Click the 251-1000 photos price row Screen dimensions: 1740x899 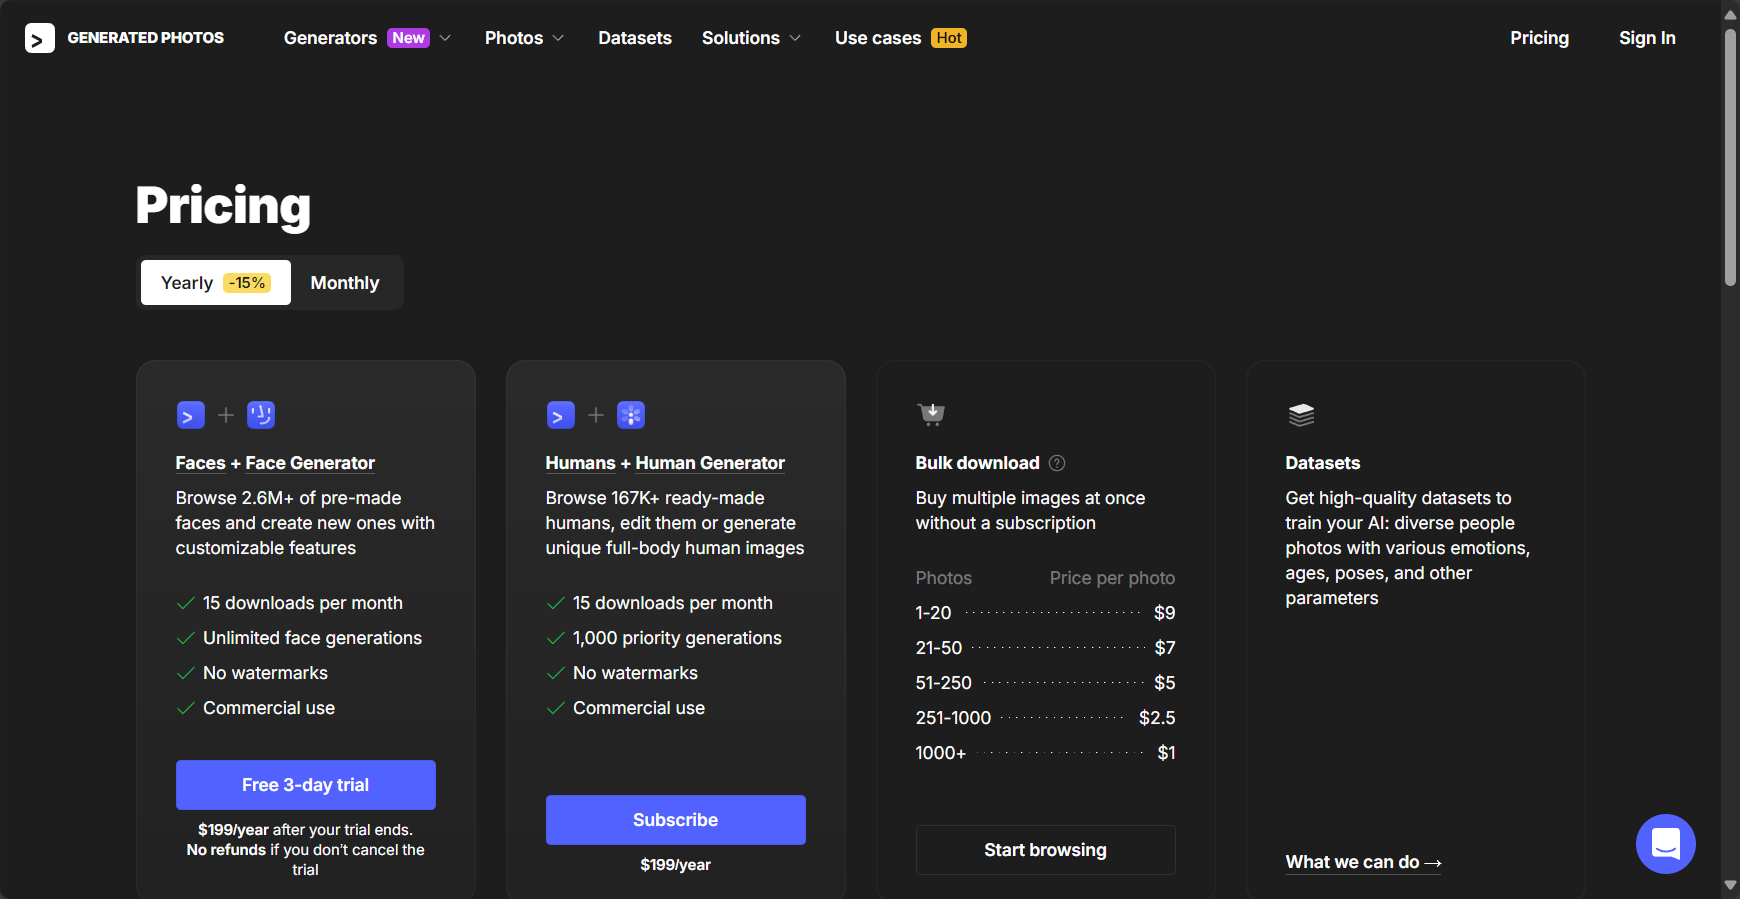tap(1045, 718)
